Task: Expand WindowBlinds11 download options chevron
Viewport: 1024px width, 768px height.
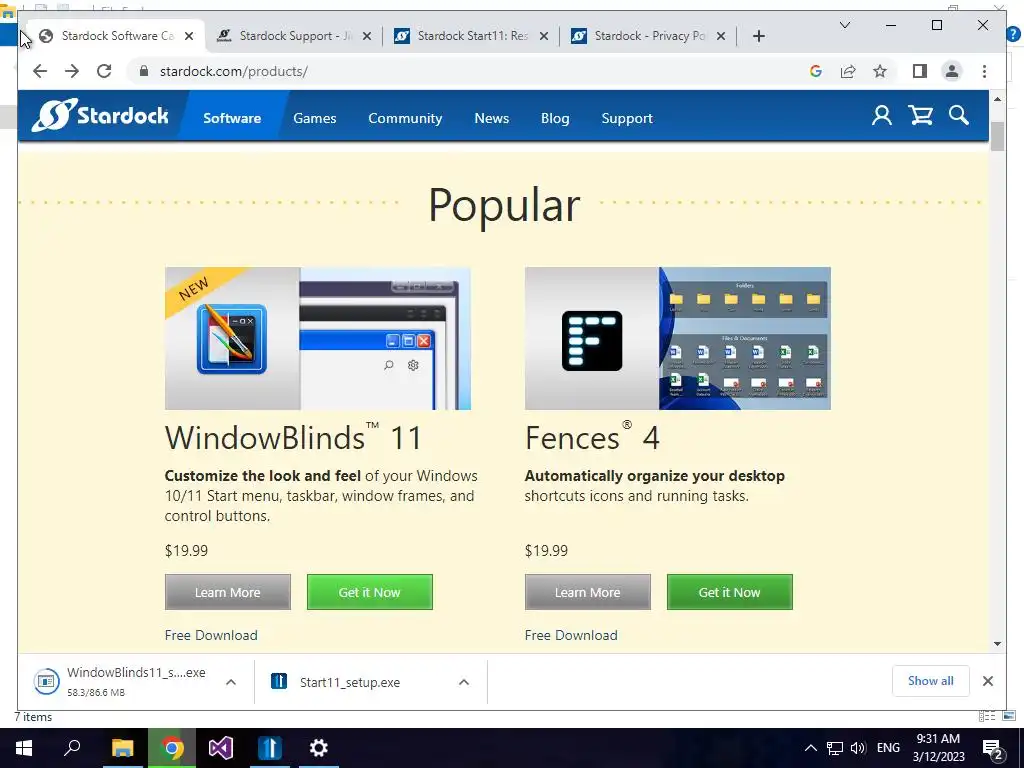Action: (231, 682)
